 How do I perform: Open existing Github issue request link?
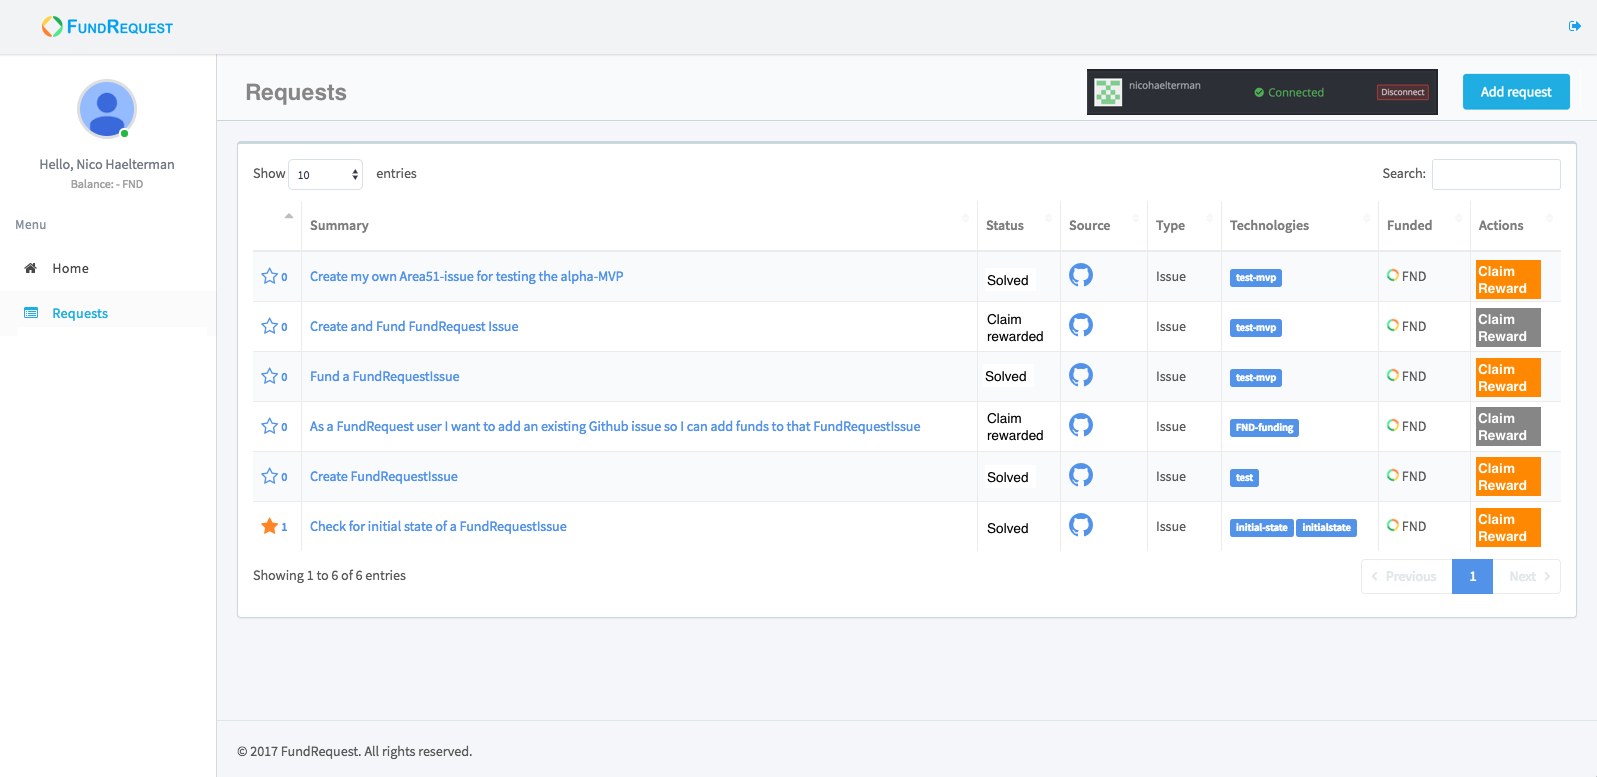615,426
